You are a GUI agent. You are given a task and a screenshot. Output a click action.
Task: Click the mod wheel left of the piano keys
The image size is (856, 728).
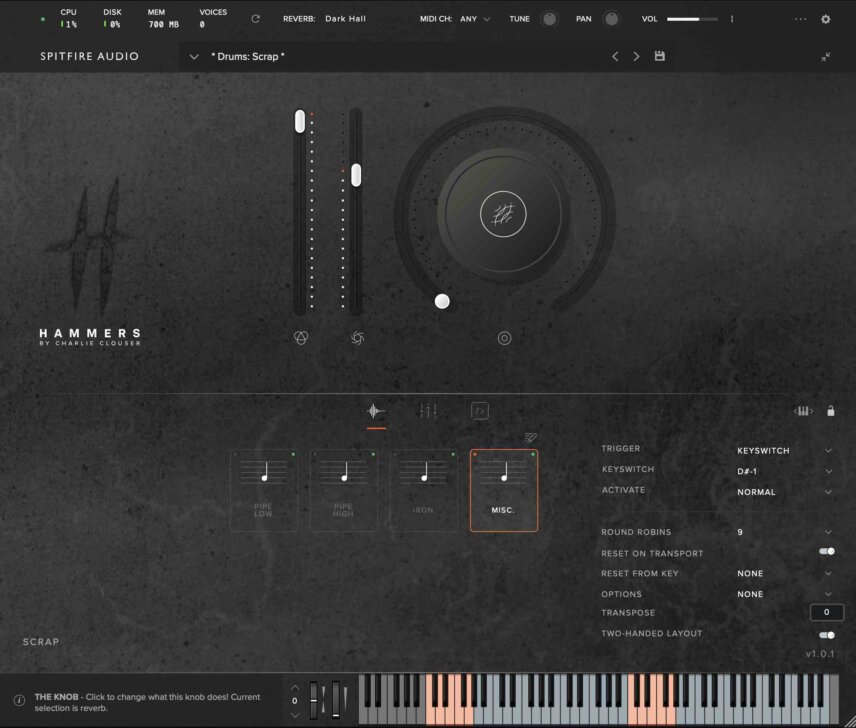click(336, 700)
